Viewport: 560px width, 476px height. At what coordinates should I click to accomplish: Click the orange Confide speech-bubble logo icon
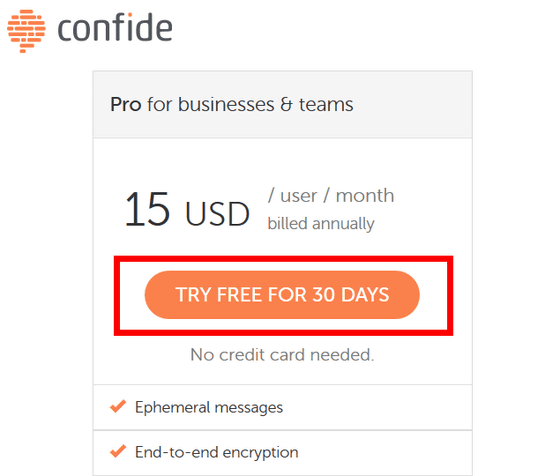click(26, 31)
